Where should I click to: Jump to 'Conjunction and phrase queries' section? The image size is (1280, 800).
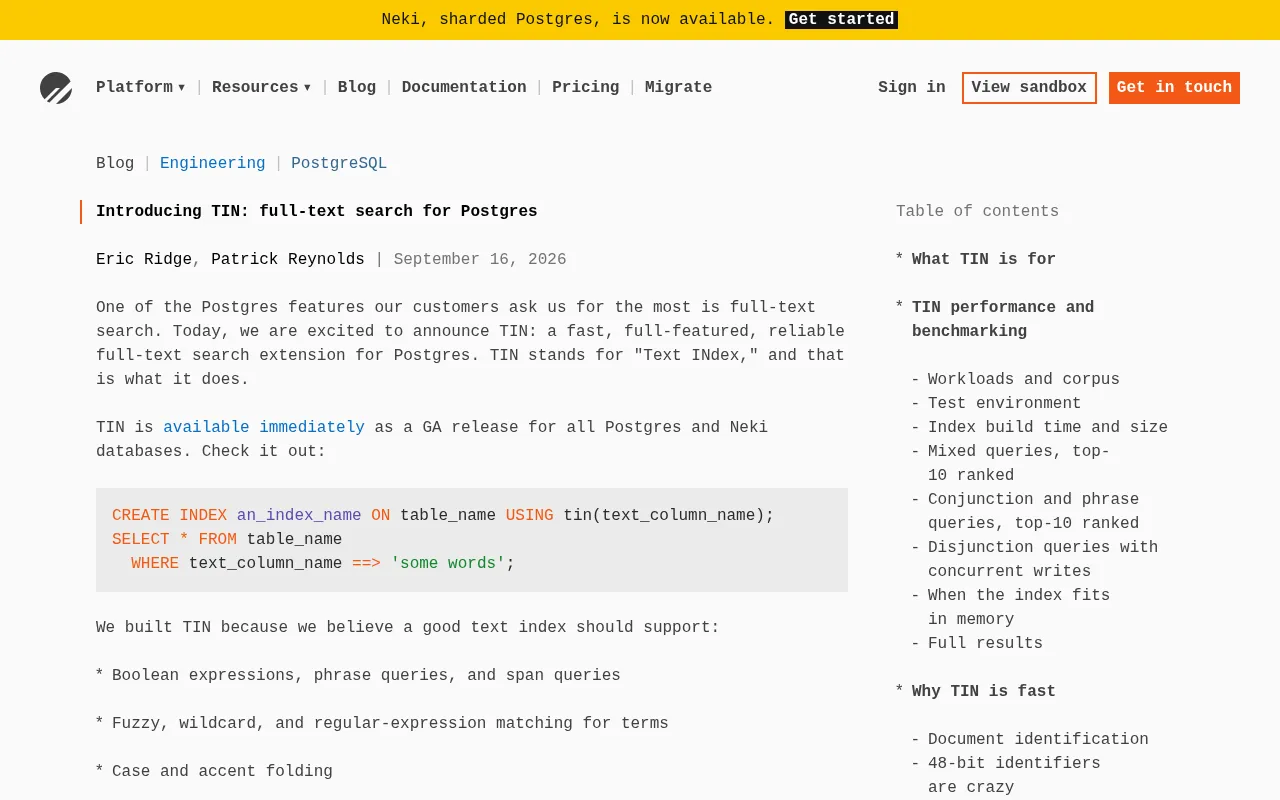click(1034, 511)
